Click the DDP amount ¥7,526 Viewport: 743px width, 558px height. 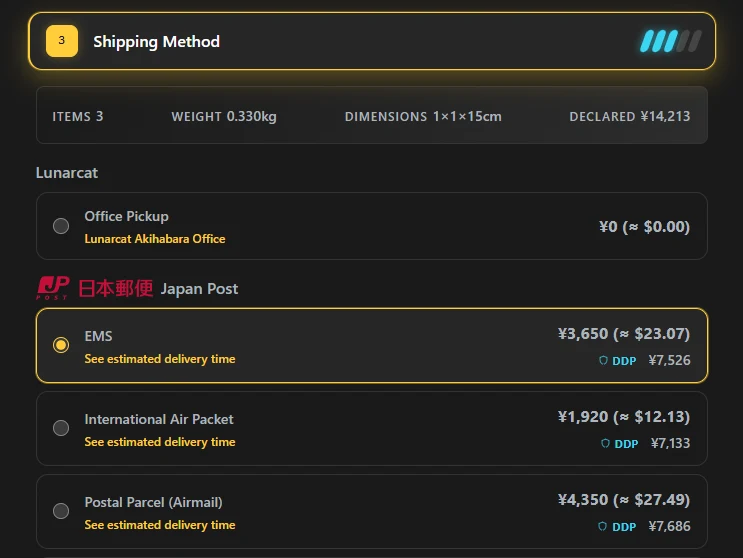click(x=669, y=360)
